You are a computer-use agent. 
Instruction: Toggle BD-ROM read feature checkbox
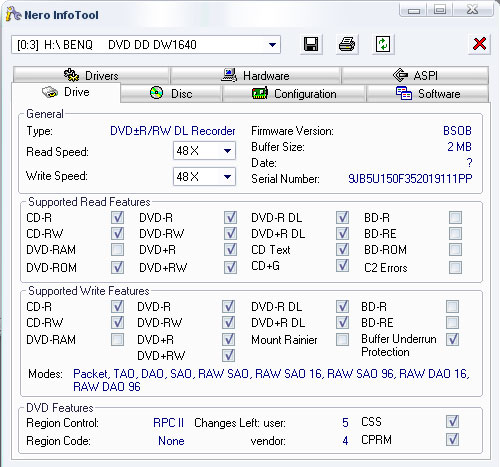pyautogui.click(x=455, y=249)
